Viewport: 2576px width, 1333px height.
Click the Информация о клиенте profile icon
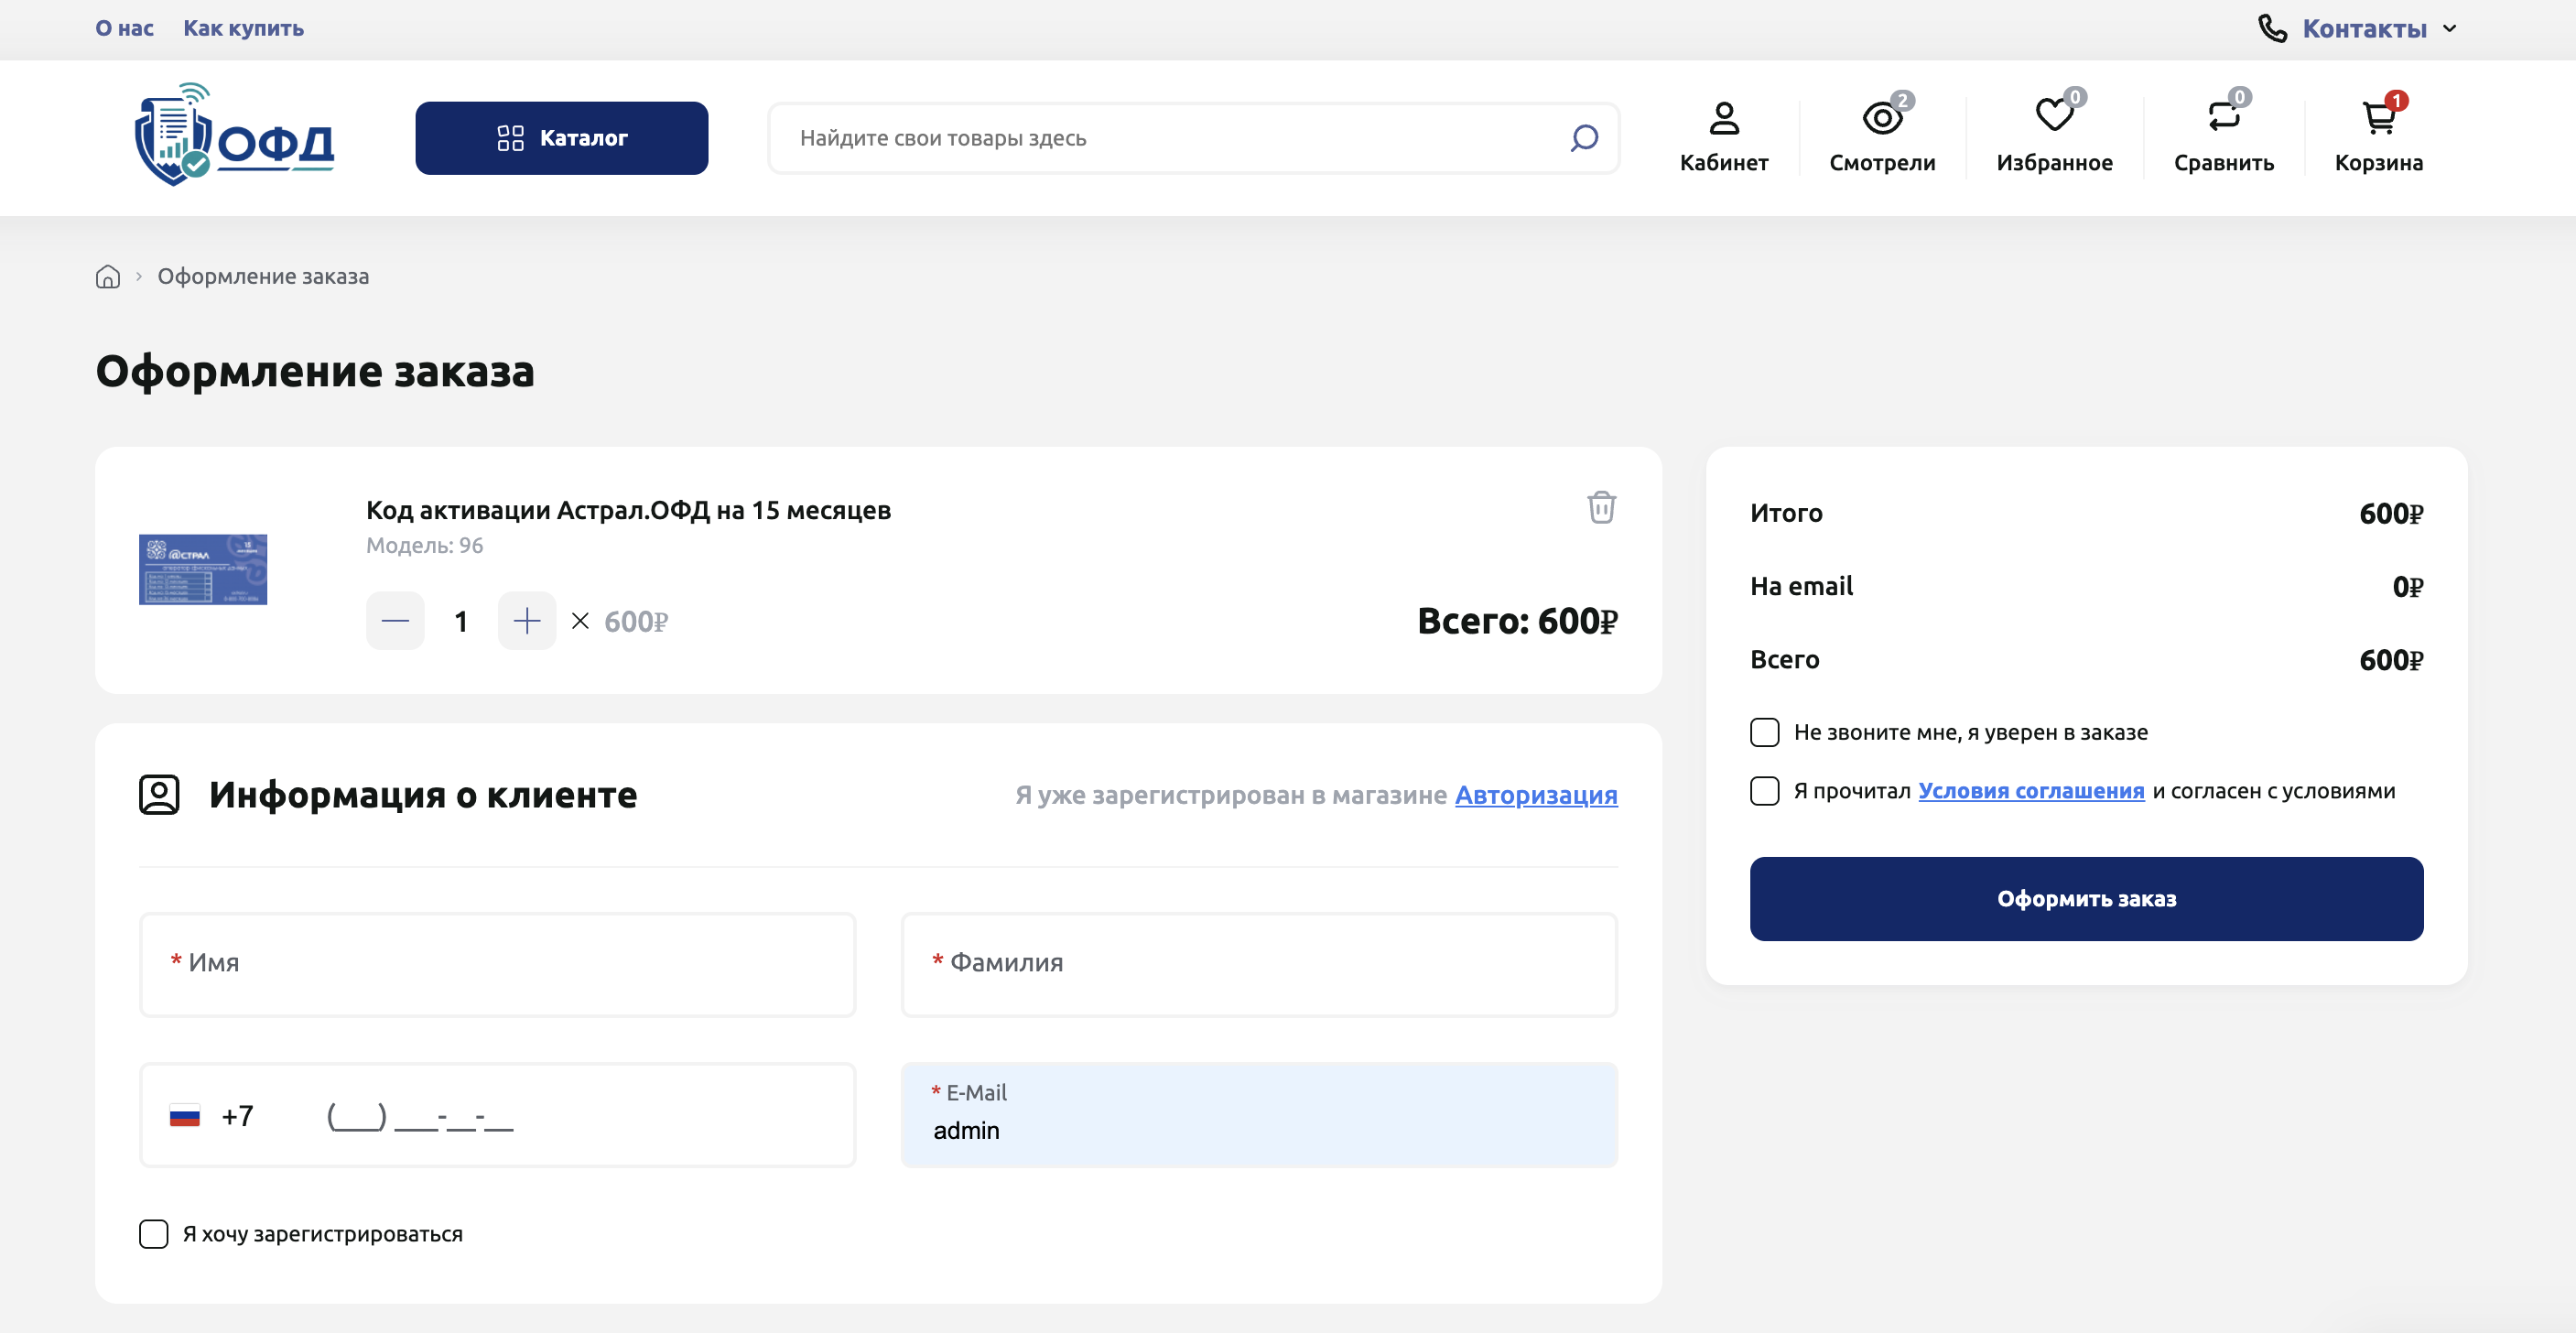coord(159,795)
